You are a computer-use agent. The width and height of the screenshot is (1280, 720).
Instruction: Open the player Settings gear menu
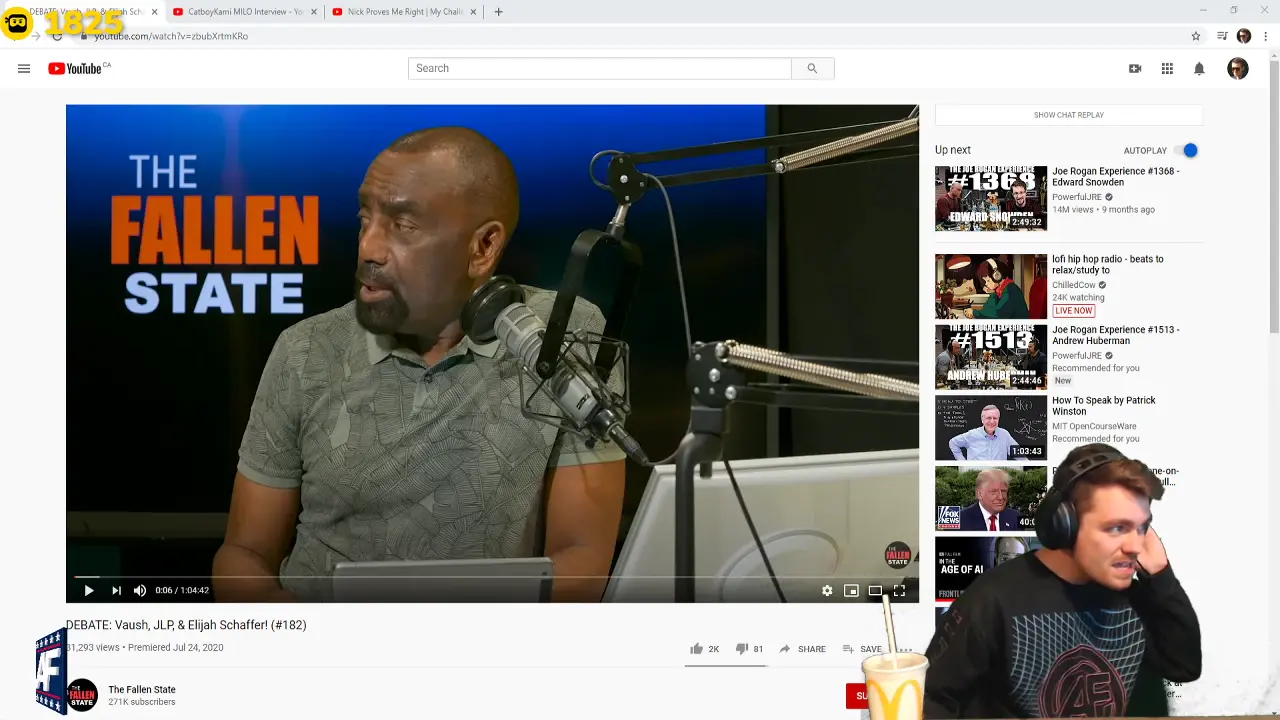coord(827,590)
